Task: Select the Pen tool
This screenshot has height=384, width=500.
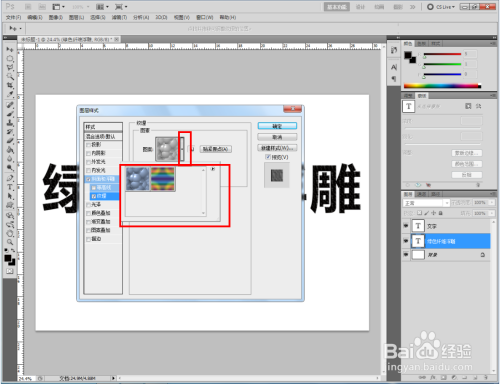Action: (10, 178)
